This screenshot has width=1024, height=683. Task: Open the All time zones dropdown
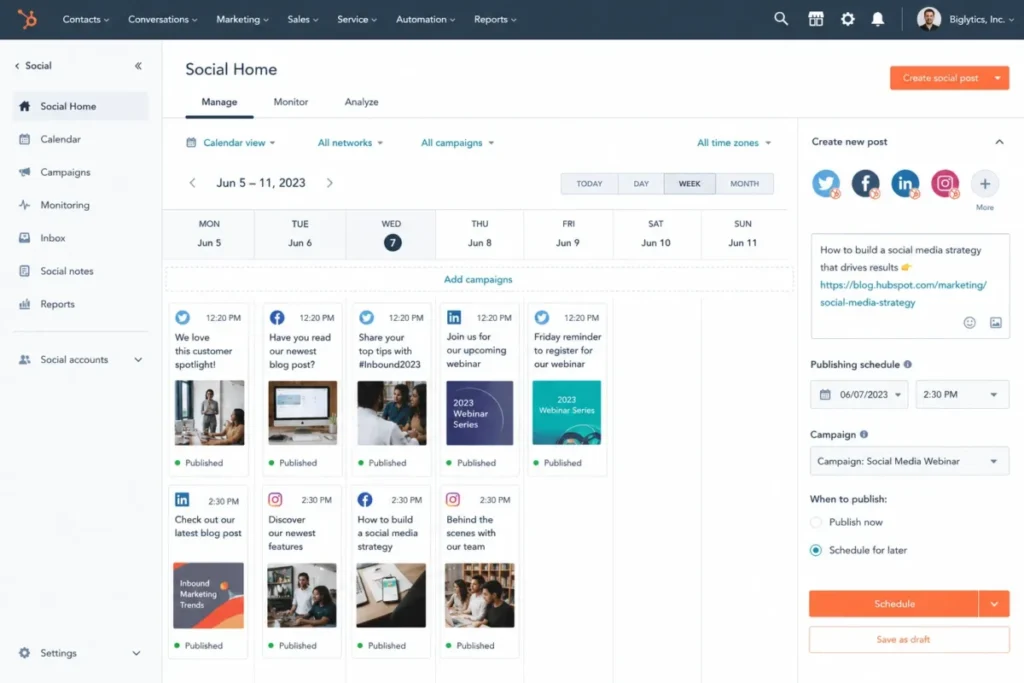point(733,142)
